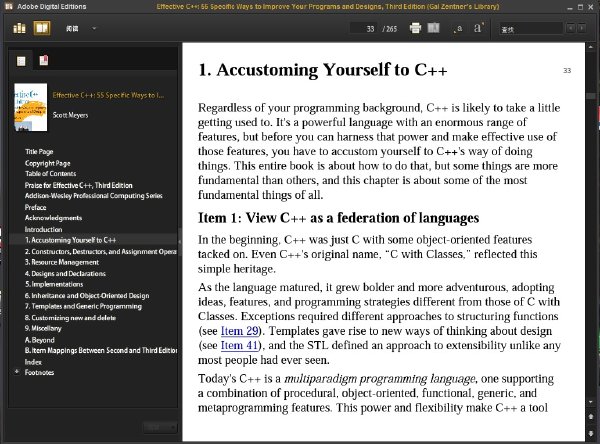600x444 pixels.
Task: Minimize the Adobe Digital Editions window
Action: click(570, 7)
